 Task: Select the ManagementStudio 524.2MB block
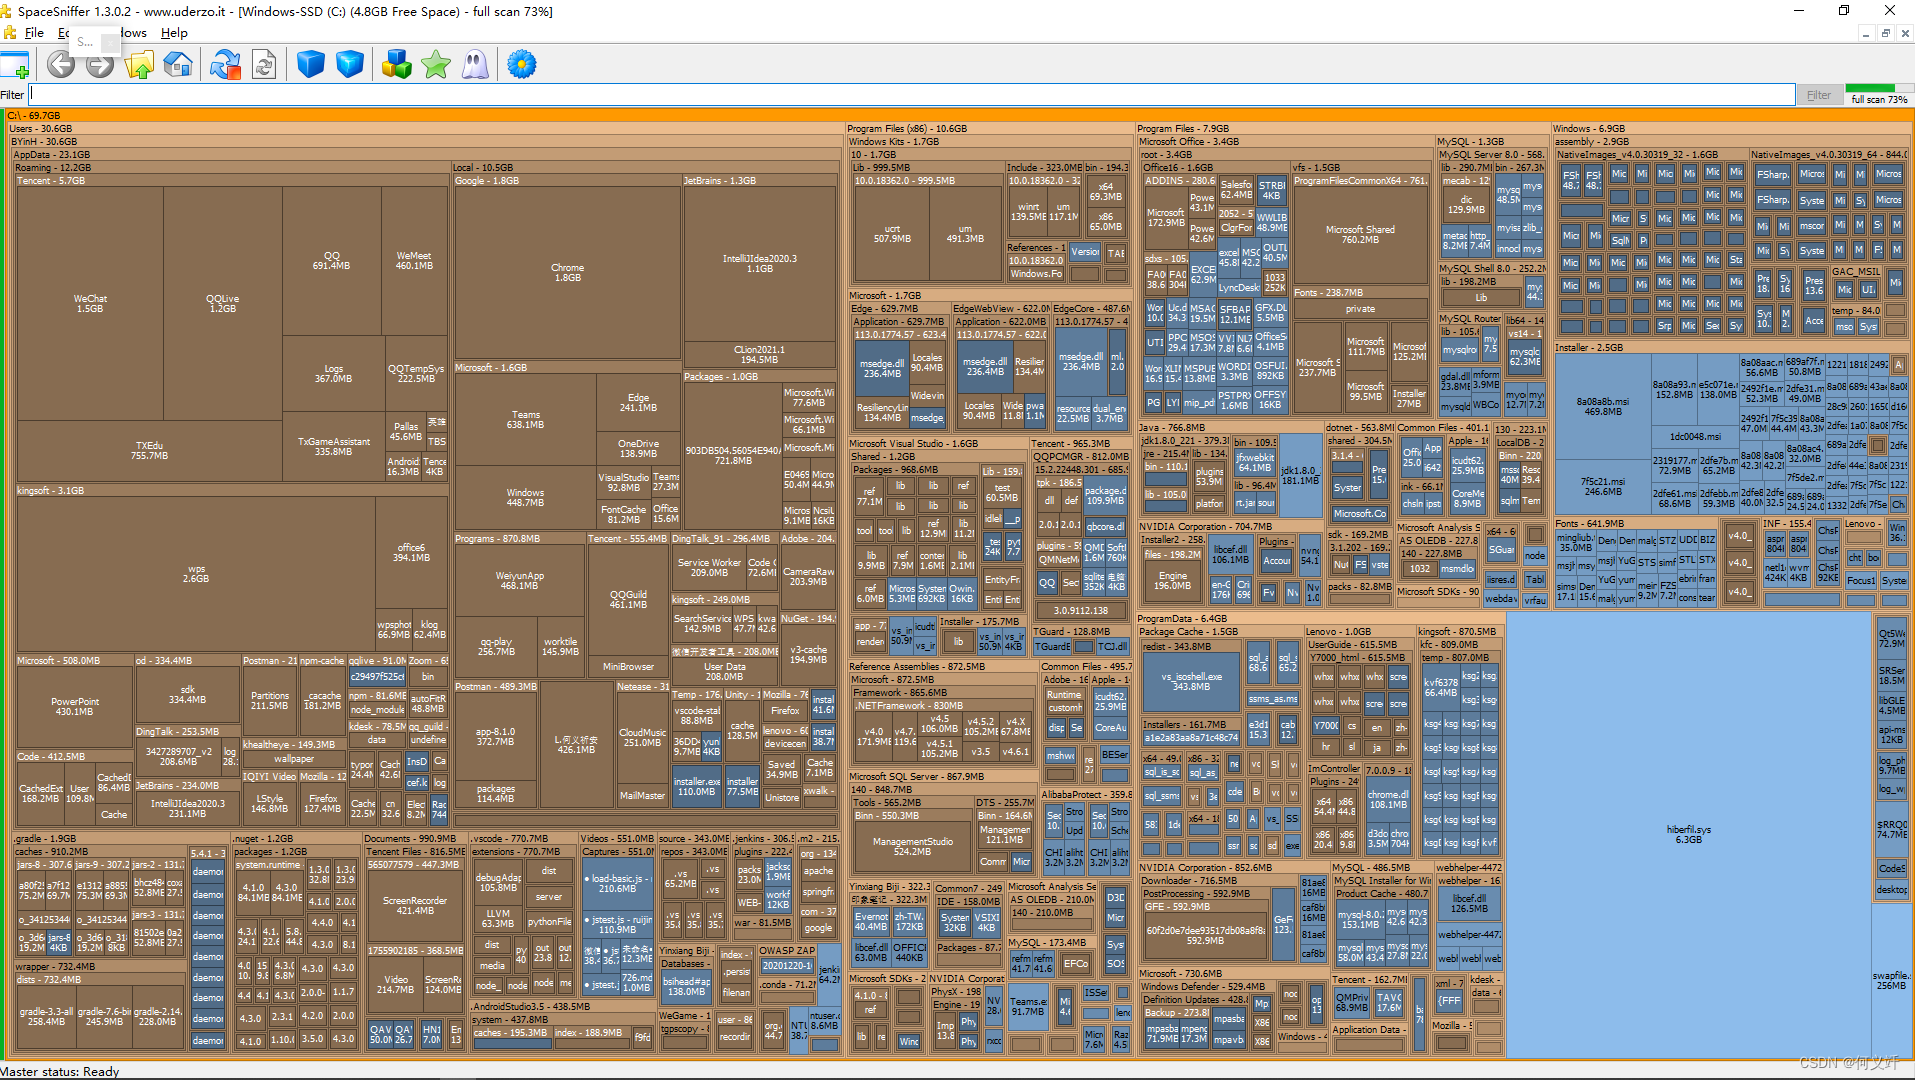click(x=912, y=847)
